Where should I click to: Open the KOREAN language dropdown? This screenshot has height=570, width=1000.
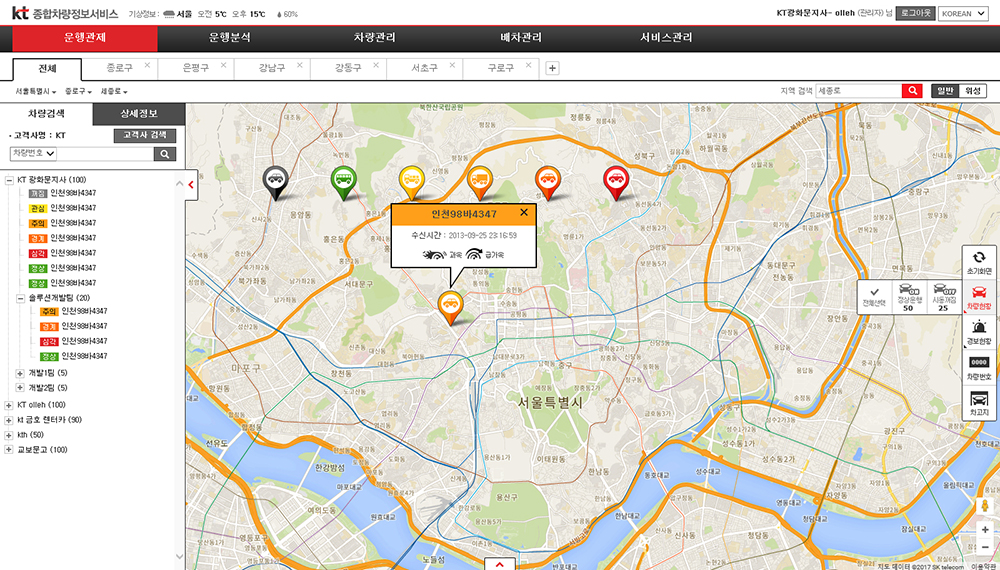(962, 13)
